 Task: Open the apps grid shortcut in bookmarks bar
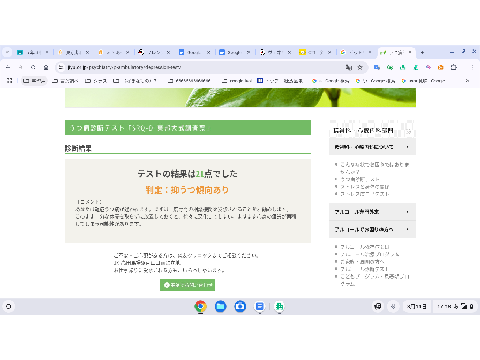click(9, 81)
